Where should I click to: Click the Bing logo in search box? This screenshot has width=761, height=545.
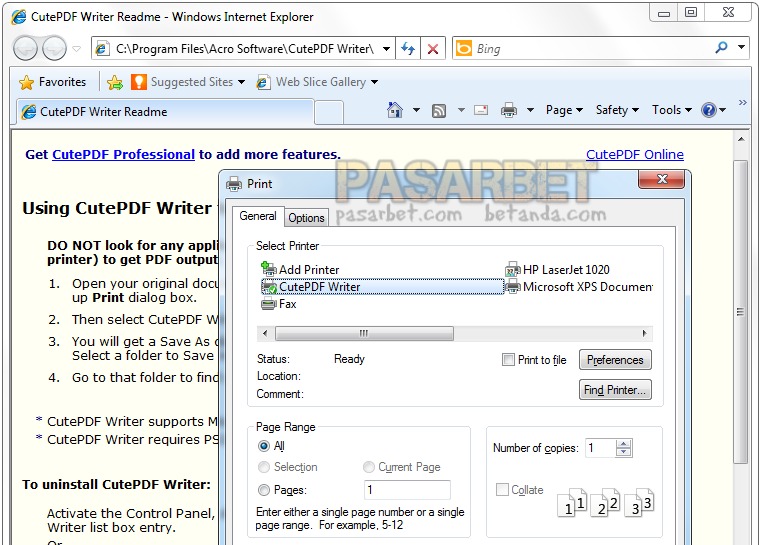(x=464, y=48)
